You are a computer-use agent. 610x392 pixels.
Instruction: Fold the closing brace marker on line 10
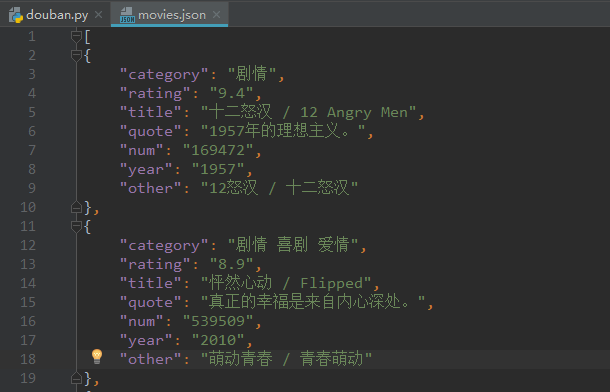click(76, 208)
